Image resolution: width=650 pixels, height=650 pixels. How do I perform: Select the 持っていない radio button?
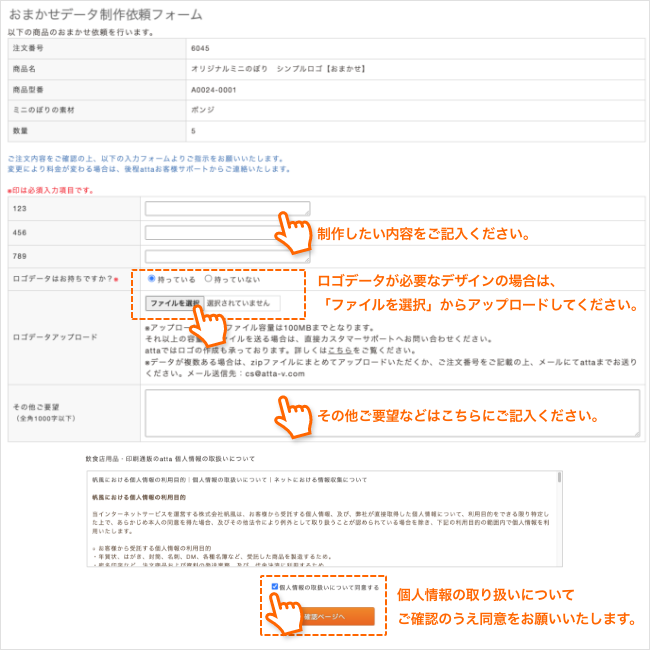coord(208,279)
